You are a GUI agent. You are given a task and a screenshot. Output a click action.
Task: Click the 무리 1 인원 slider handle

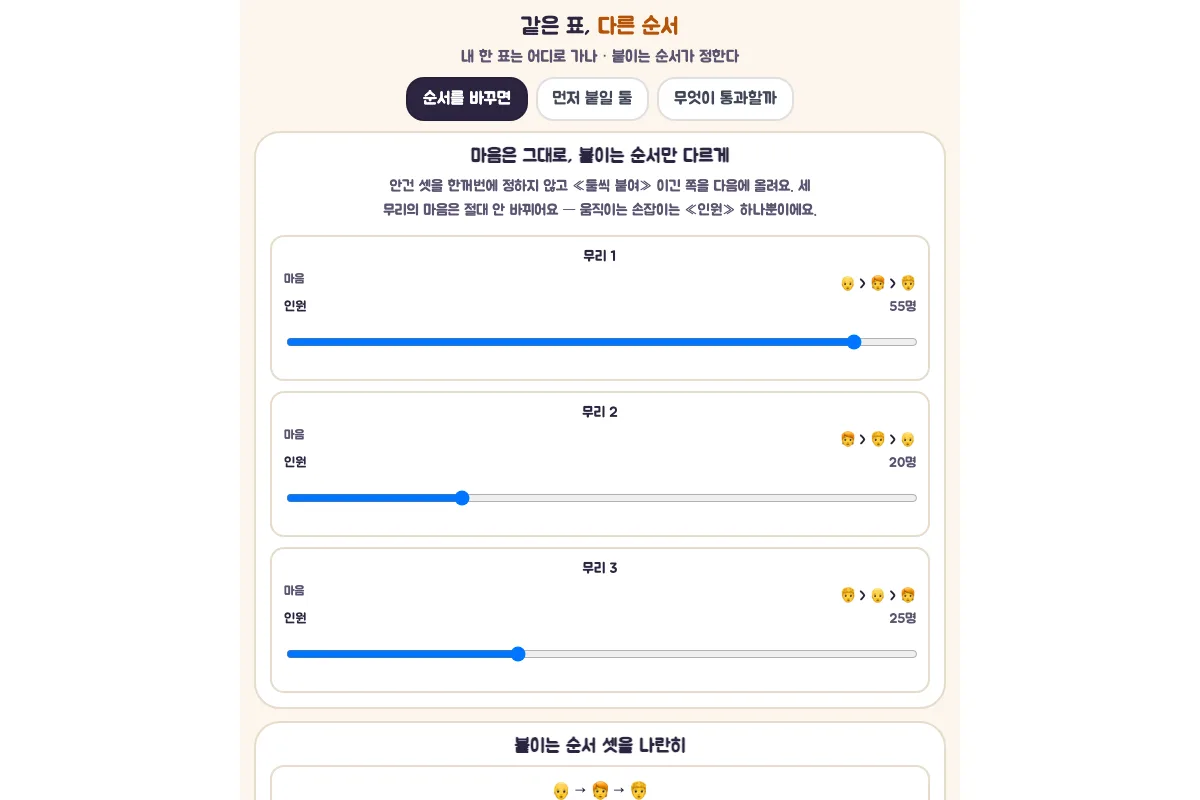(854, 342)
